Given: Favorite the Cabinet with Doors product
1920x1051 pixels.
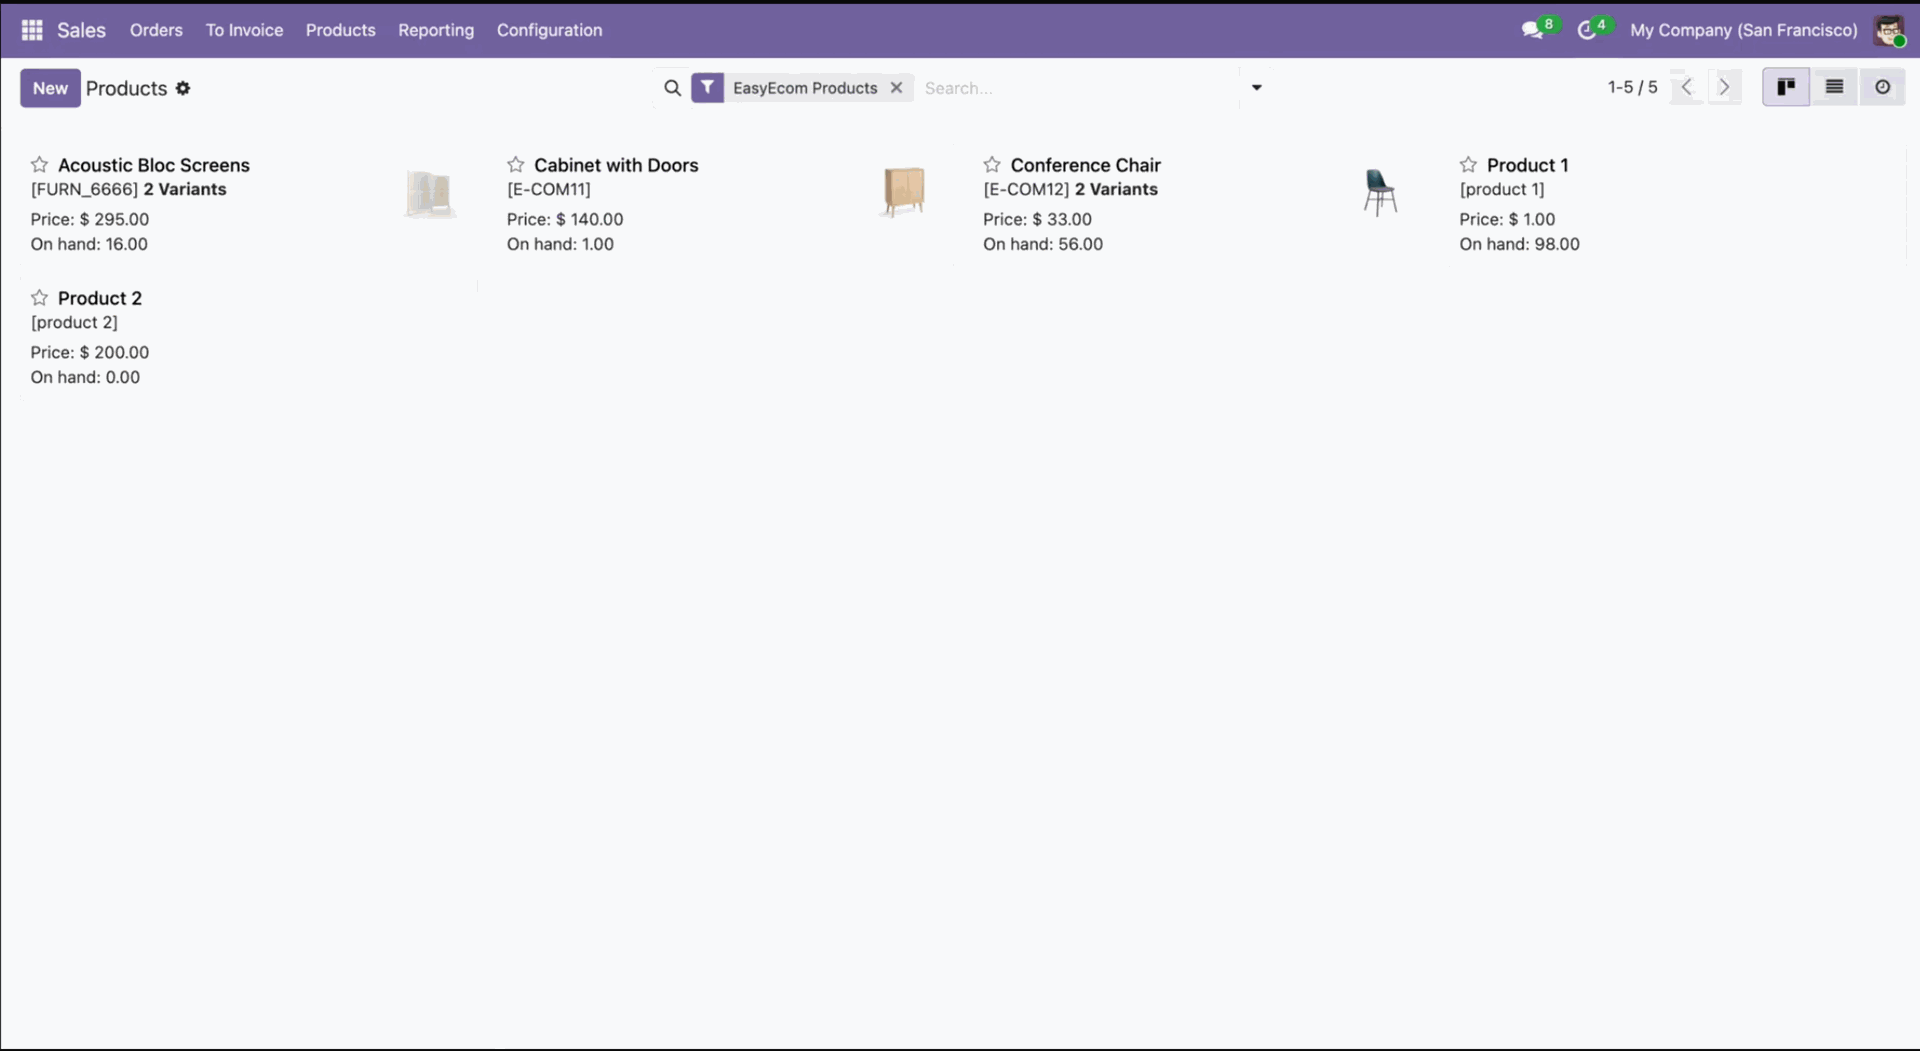Looking at the screenshot, I should click(515, 164).
